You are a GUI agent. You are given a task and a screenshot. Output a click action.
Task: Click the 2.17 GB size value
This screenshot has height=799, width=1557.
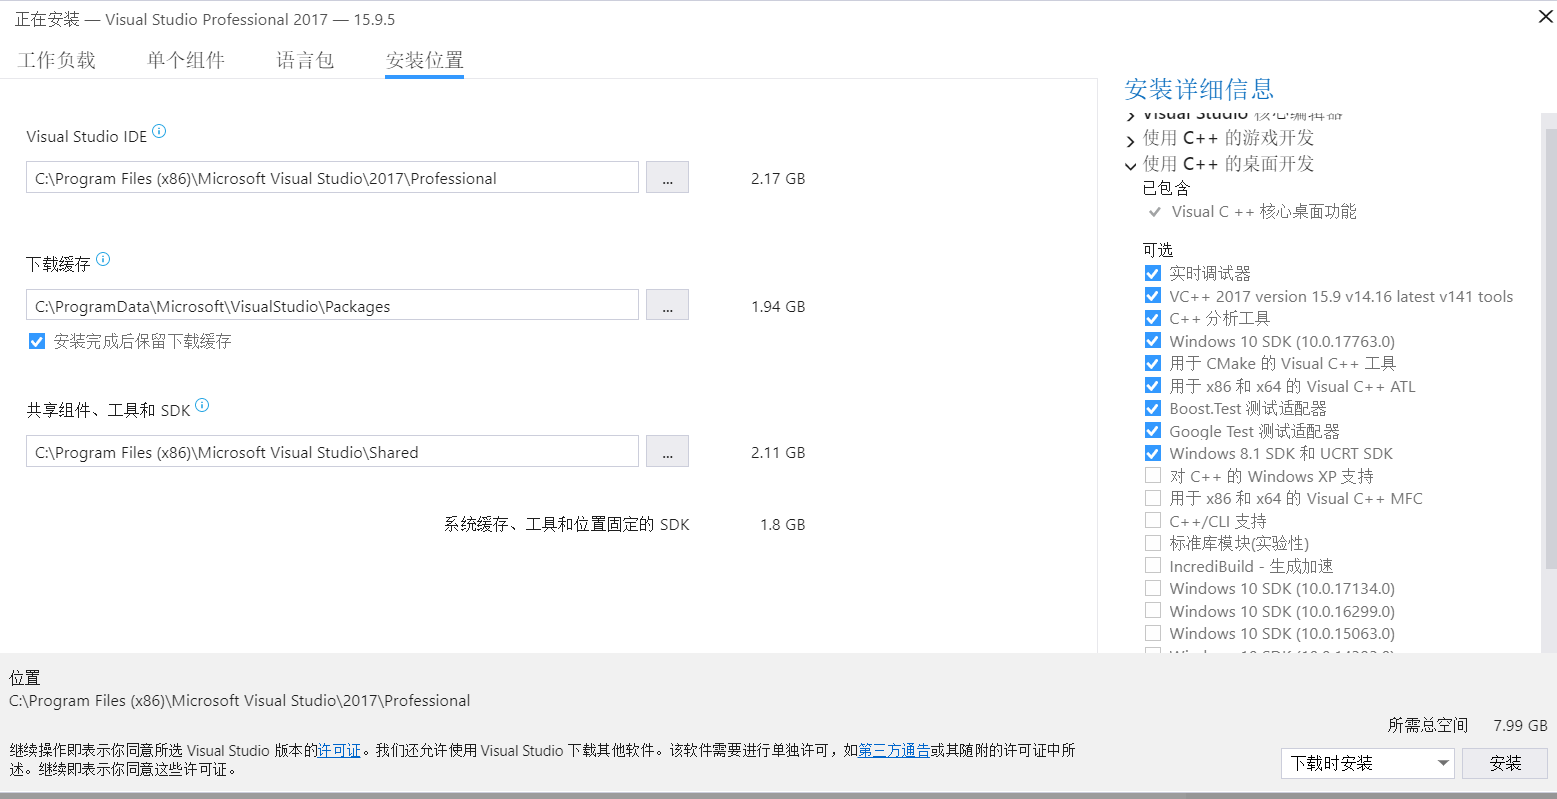778,178
